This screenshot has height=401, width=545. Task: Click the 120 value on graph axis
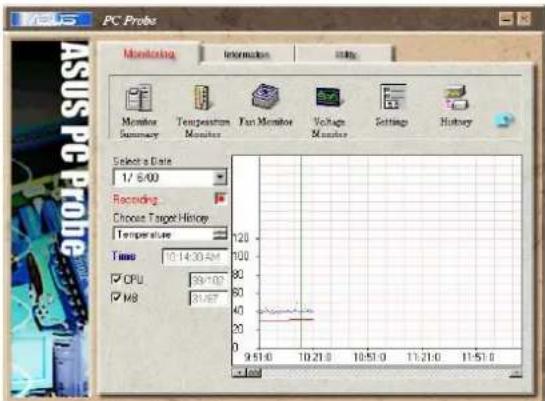point(241,238)
